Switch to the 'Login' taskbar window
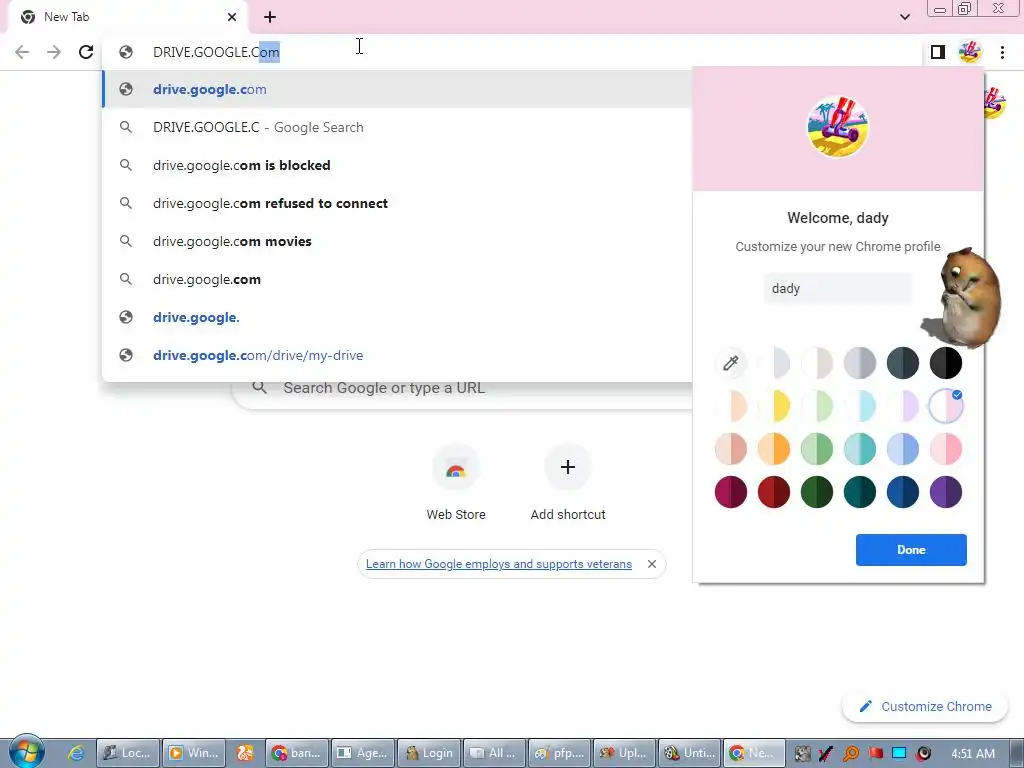Screen dimensions: 1024x768 (x=429, y=754)
